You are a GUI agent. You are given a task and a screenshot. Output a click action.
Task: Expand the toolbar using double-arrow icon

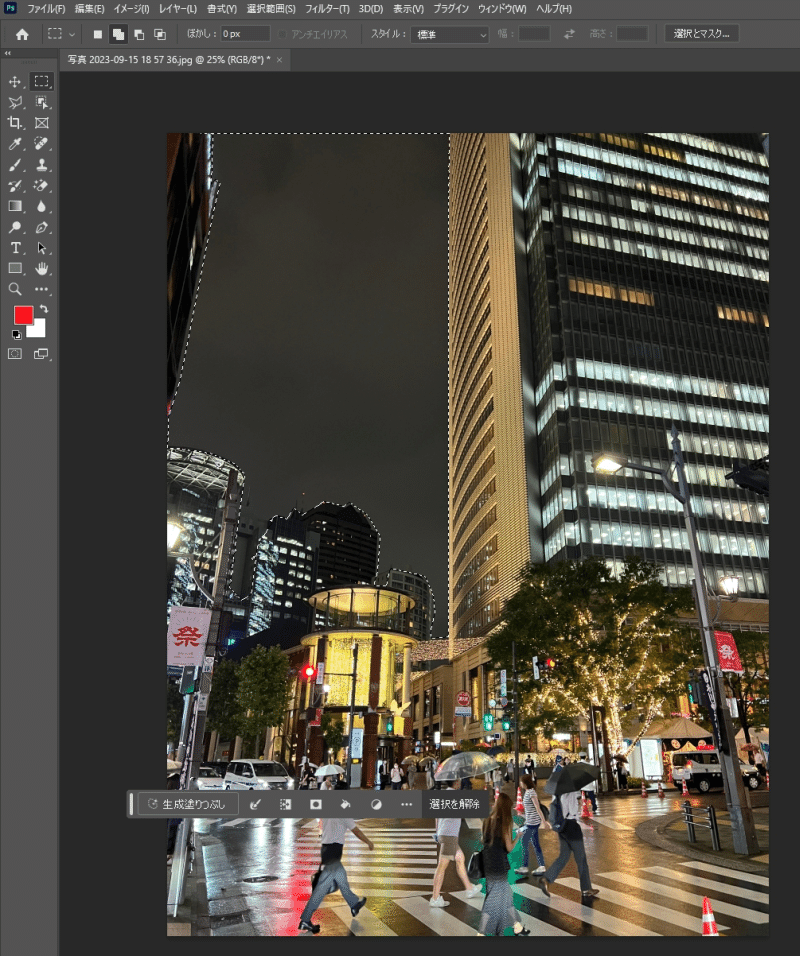(8, 54)
